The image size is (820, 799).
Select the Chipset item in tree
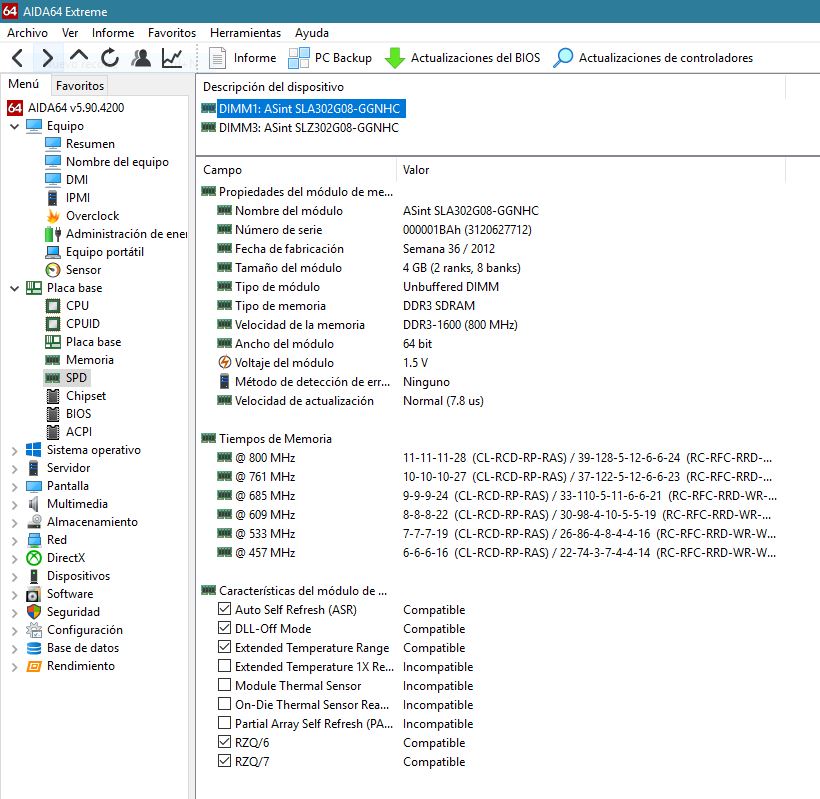point(85,396)
